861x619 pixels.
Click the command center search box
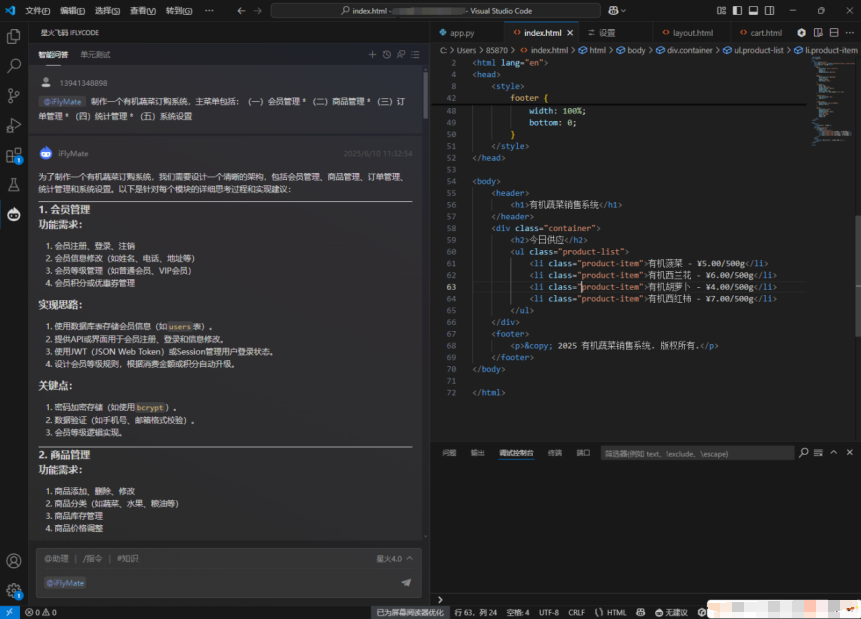(x=435, y=10)
